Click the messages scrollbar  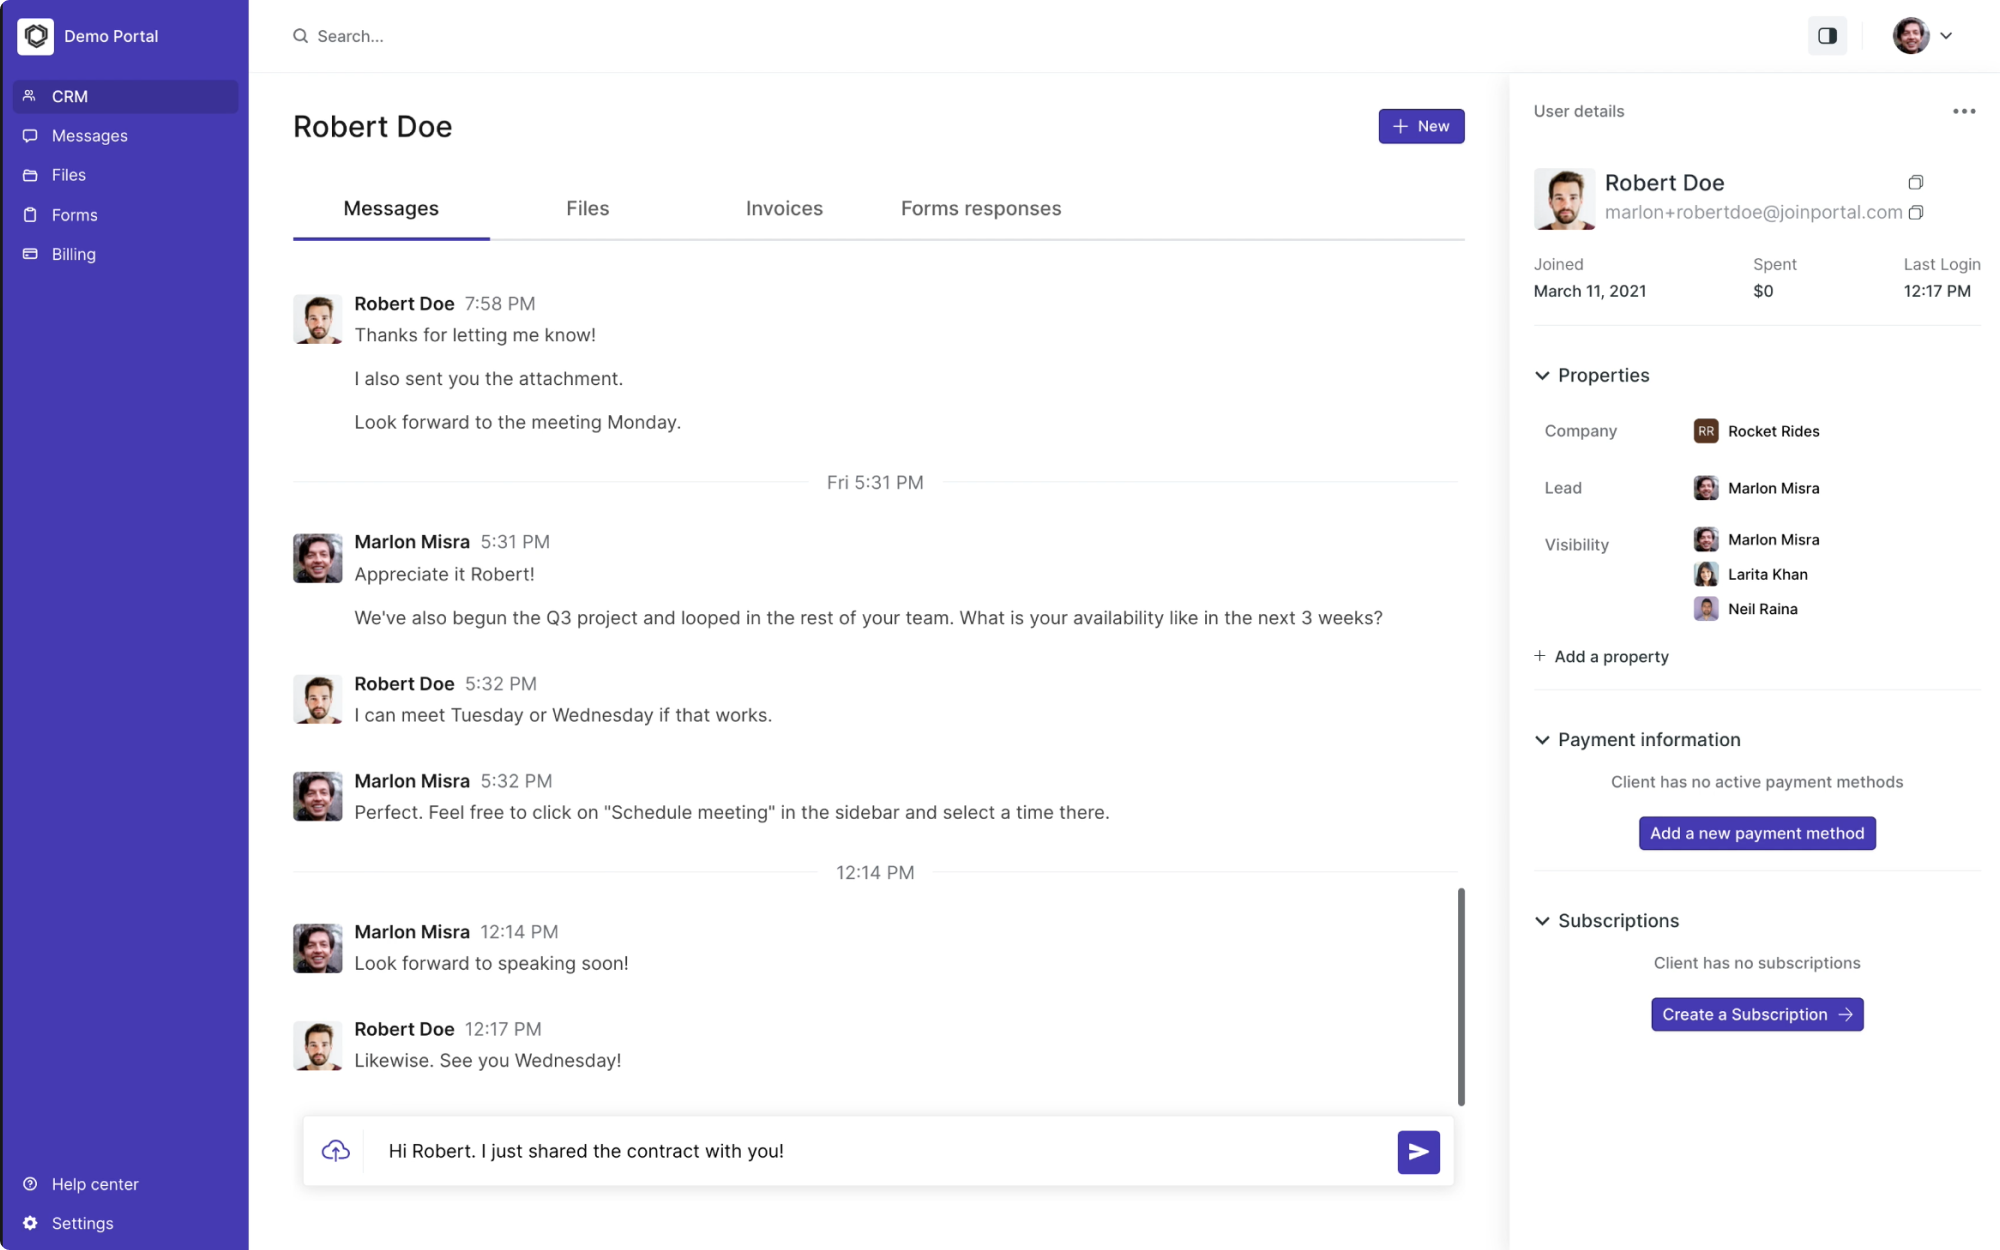click(1461, 996)
